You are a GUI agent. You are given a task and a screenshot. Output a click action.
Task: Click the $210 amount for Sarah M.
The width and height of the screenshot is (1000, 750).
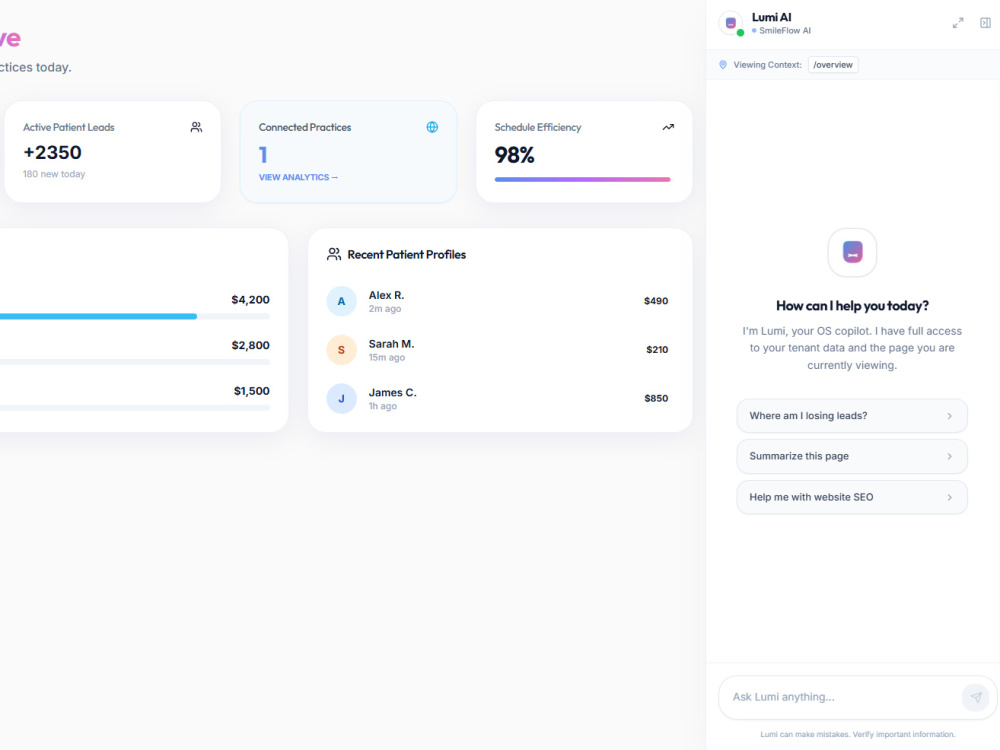(x=657, y=349)
